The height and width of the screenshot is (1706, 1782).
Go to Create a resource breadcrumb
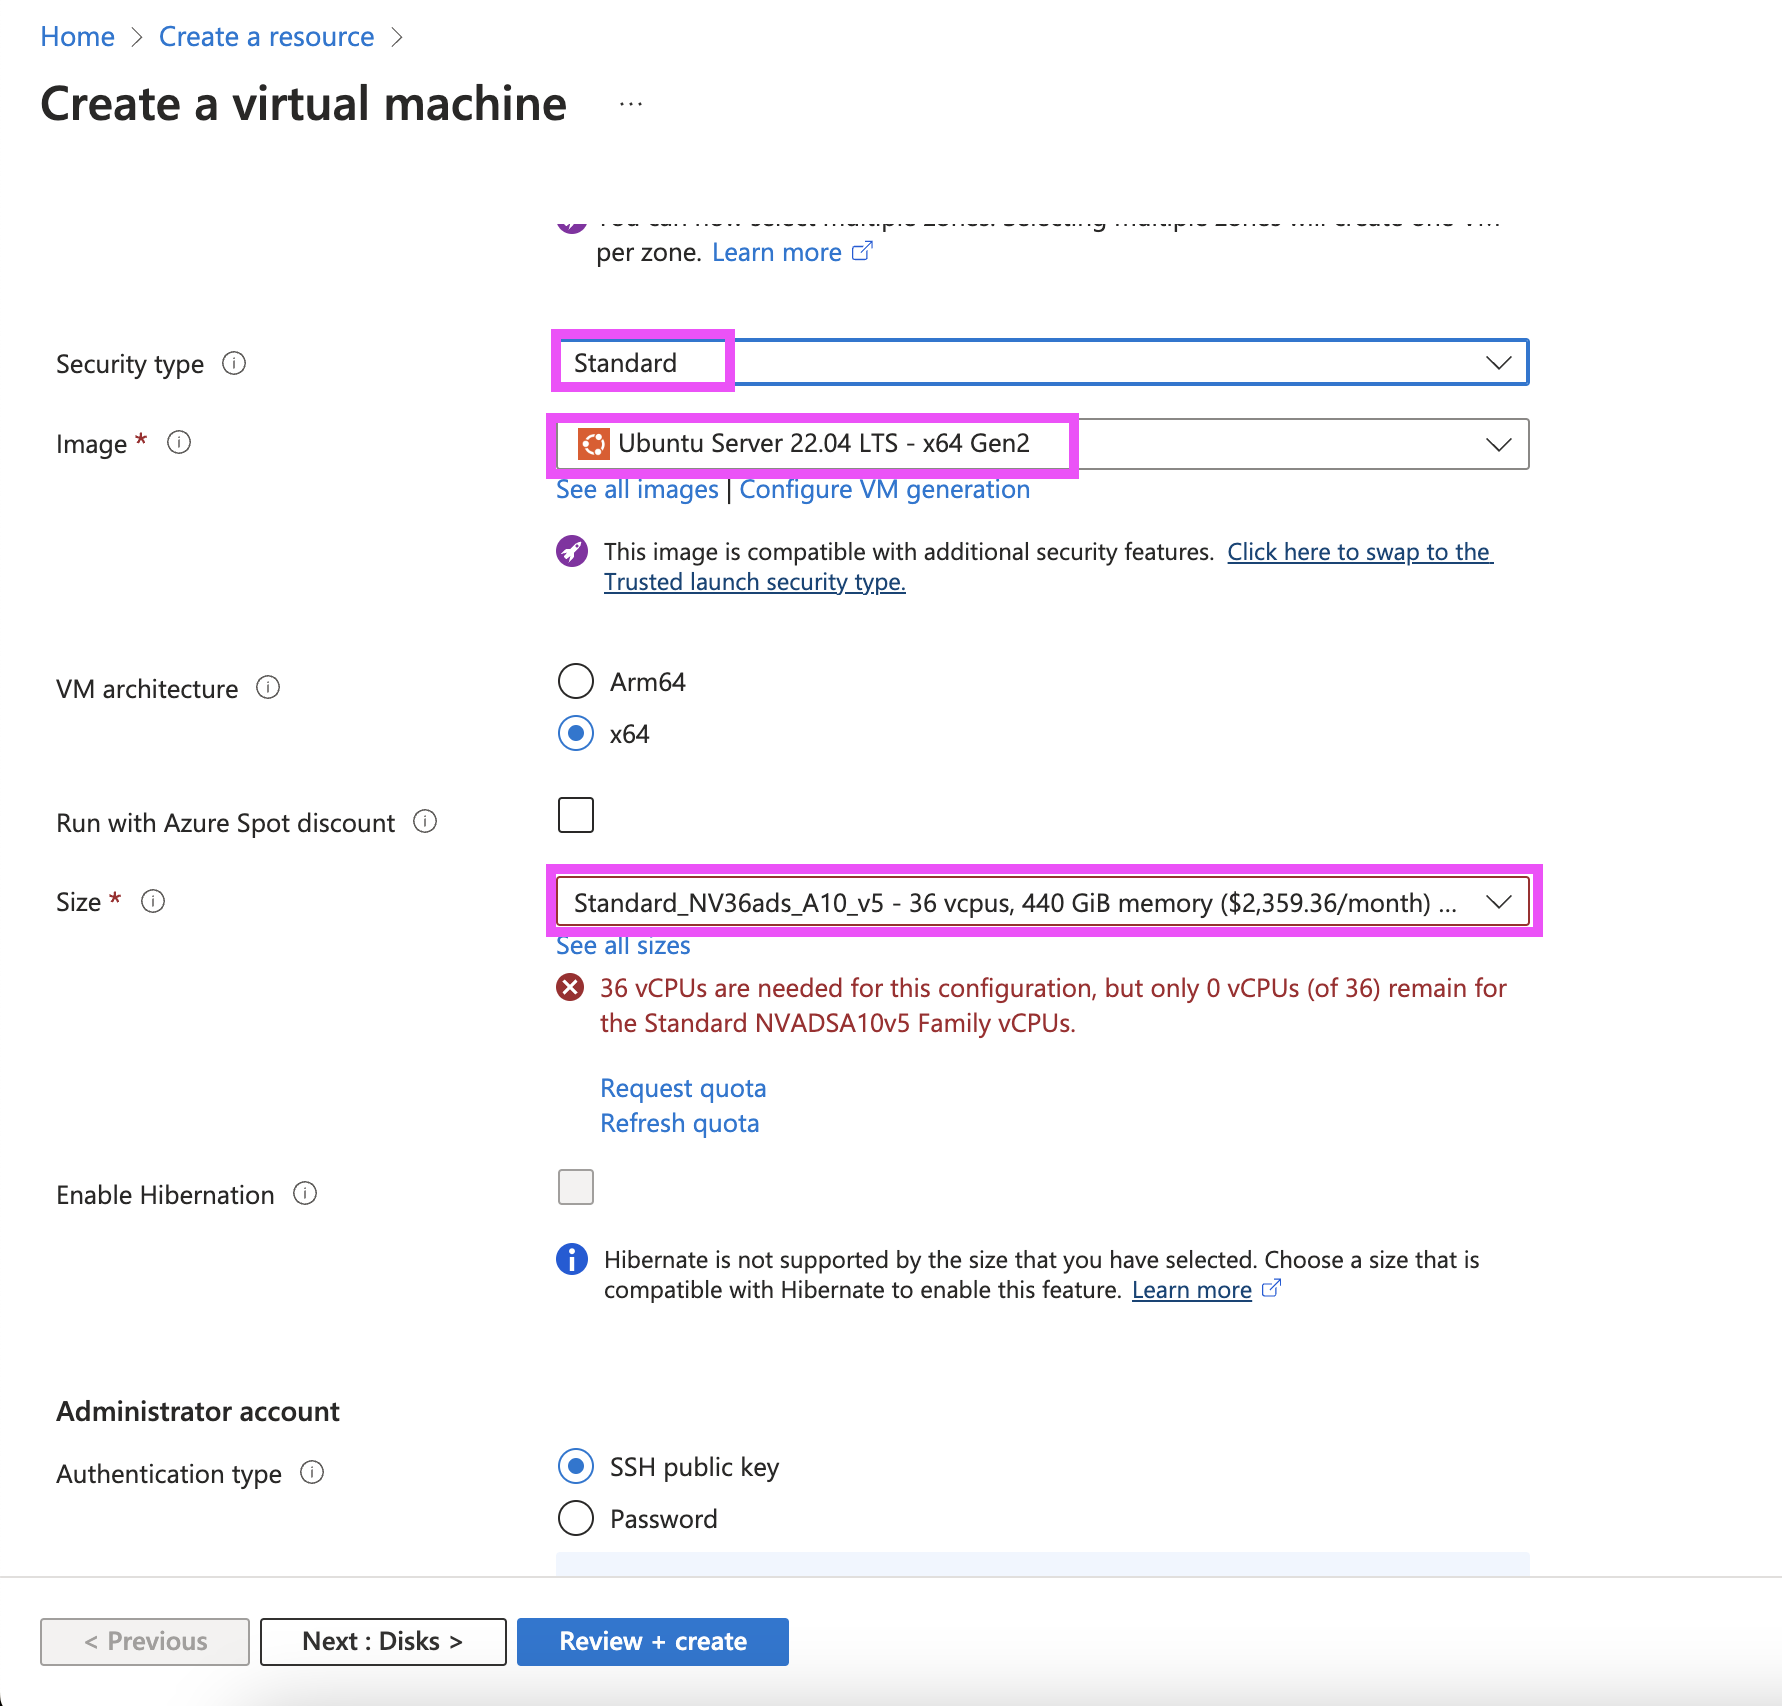266,37
